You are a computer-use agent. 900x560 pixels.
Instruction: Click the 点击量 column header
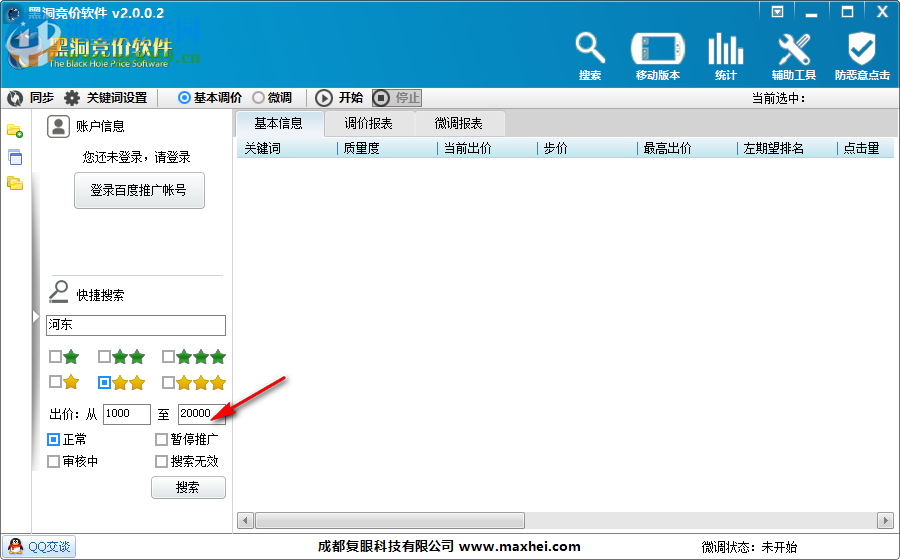pos(866,149)
